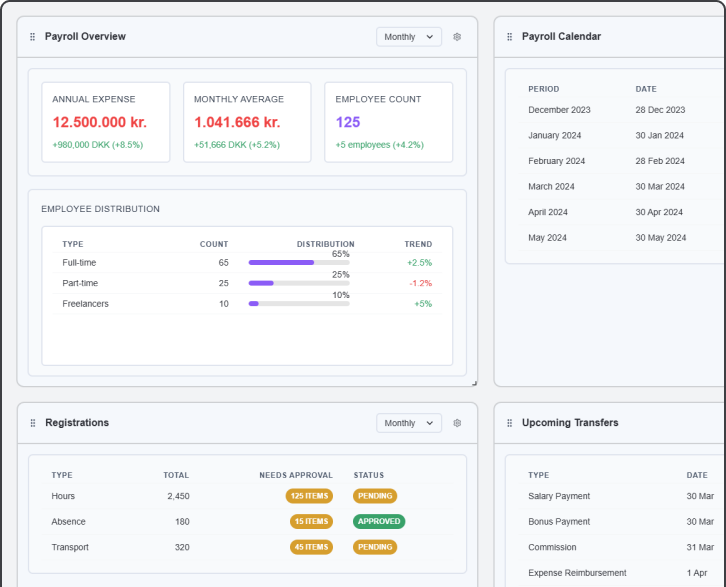Grab the Registrations drag handle
The image size is (726, 587).
tap(33, 423)
